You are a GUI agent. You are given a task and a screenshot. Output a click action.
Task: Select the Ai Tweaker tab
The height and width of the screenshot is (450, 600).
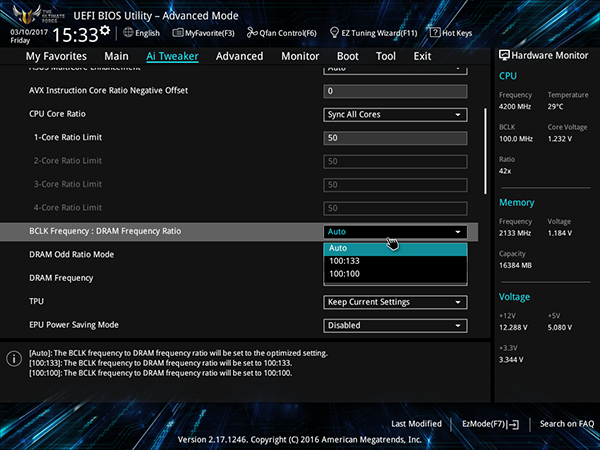172,56
